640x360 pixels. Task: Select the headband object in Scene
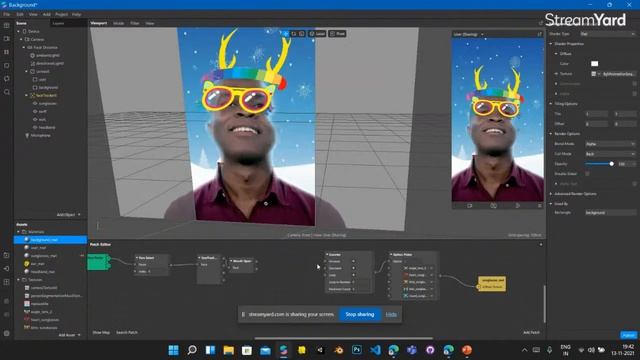[47, 128]
